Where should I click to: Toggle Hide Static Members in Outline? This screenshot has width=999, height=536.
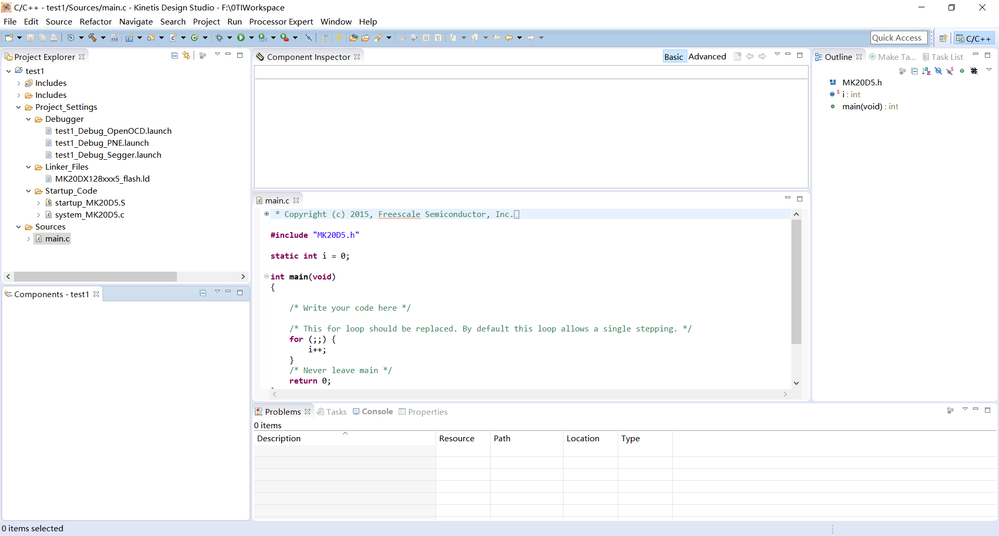click(950, 71)
